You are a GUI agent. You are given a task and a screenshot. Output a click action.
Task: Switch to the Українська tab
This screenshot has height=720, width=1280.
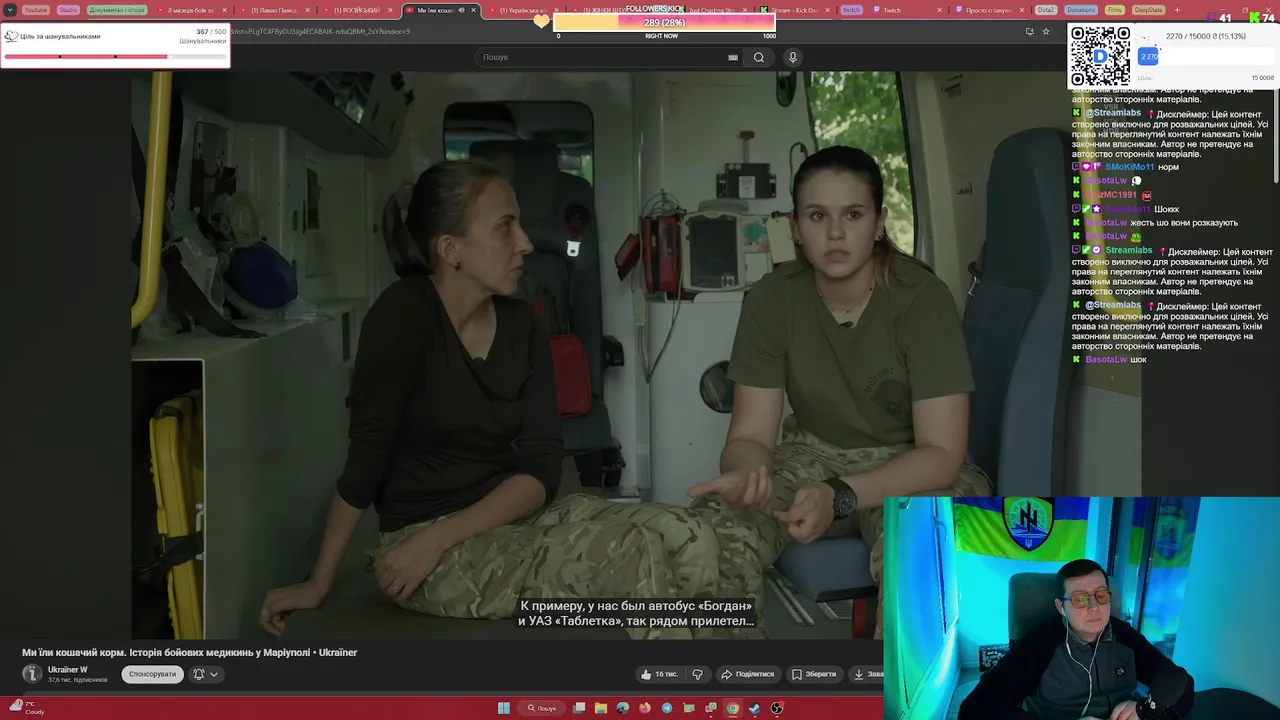tap(524, 10)
